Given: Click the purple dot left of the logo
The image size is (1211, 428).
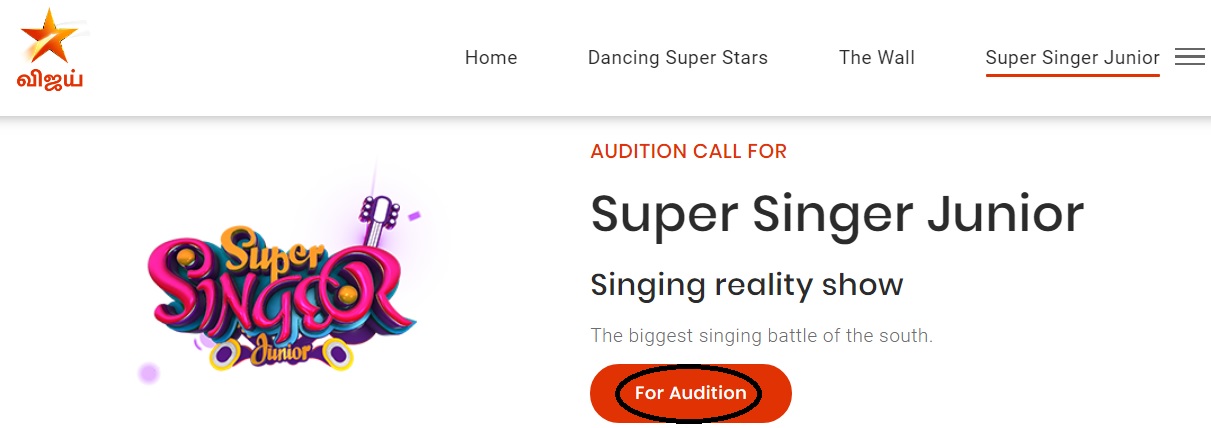Looking at the screenshot, I should tap(149, 373).
